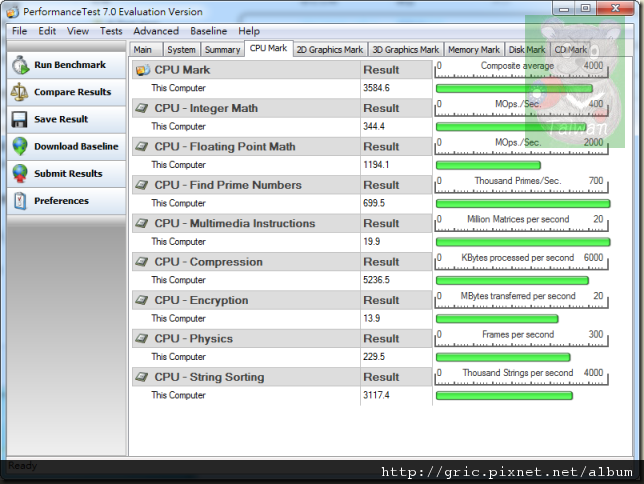Switch to the System tab
This screenshot has height=484, width=644.
[x=182, y=50]
